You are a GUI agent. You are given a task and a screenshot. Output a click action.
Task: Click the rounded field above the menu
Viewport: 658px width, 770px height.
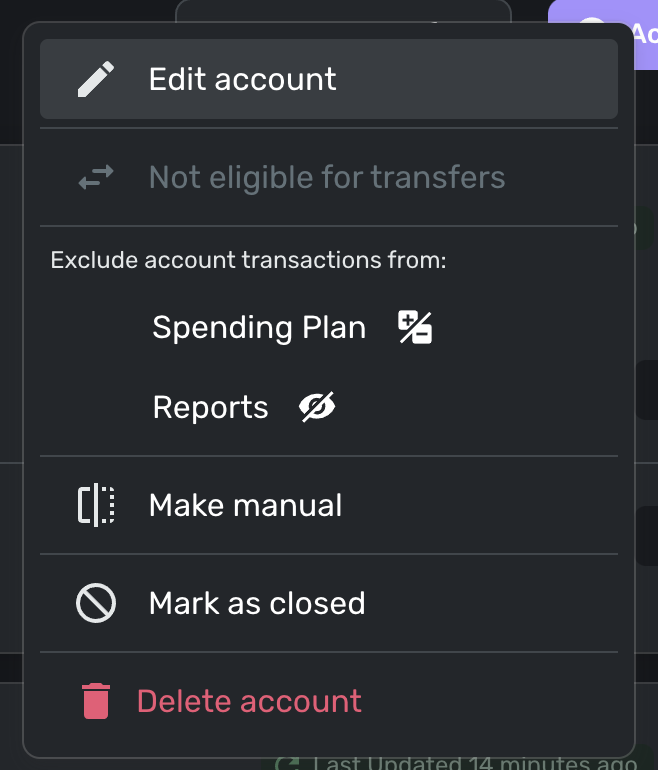pyautogui.click(x=343, y=12)
